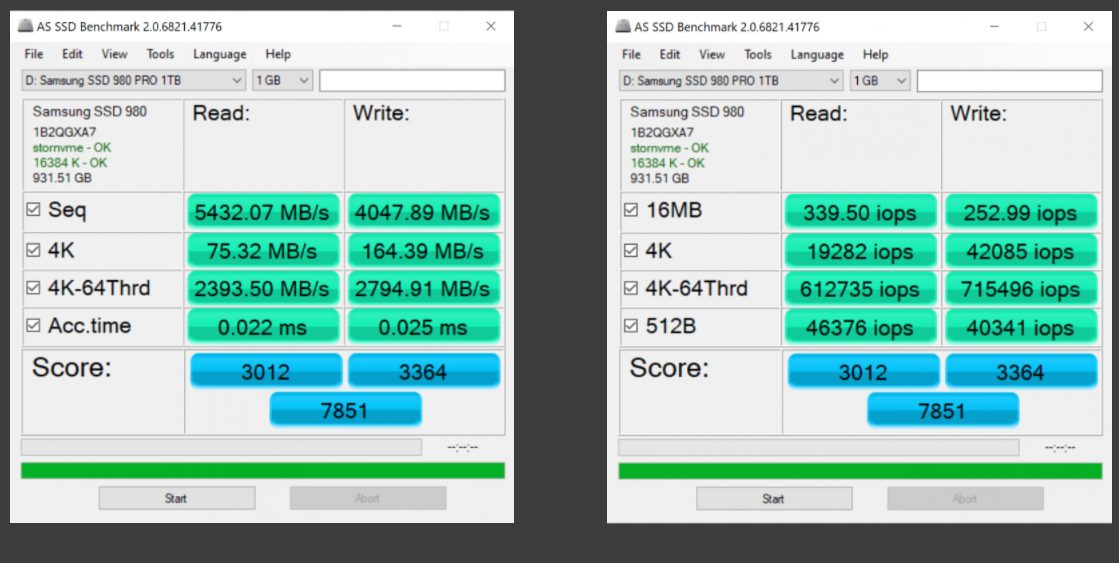Screen dimensions: 1119x563
Task: Click the 40341 iops value
Action: (x=1021, y=327)
